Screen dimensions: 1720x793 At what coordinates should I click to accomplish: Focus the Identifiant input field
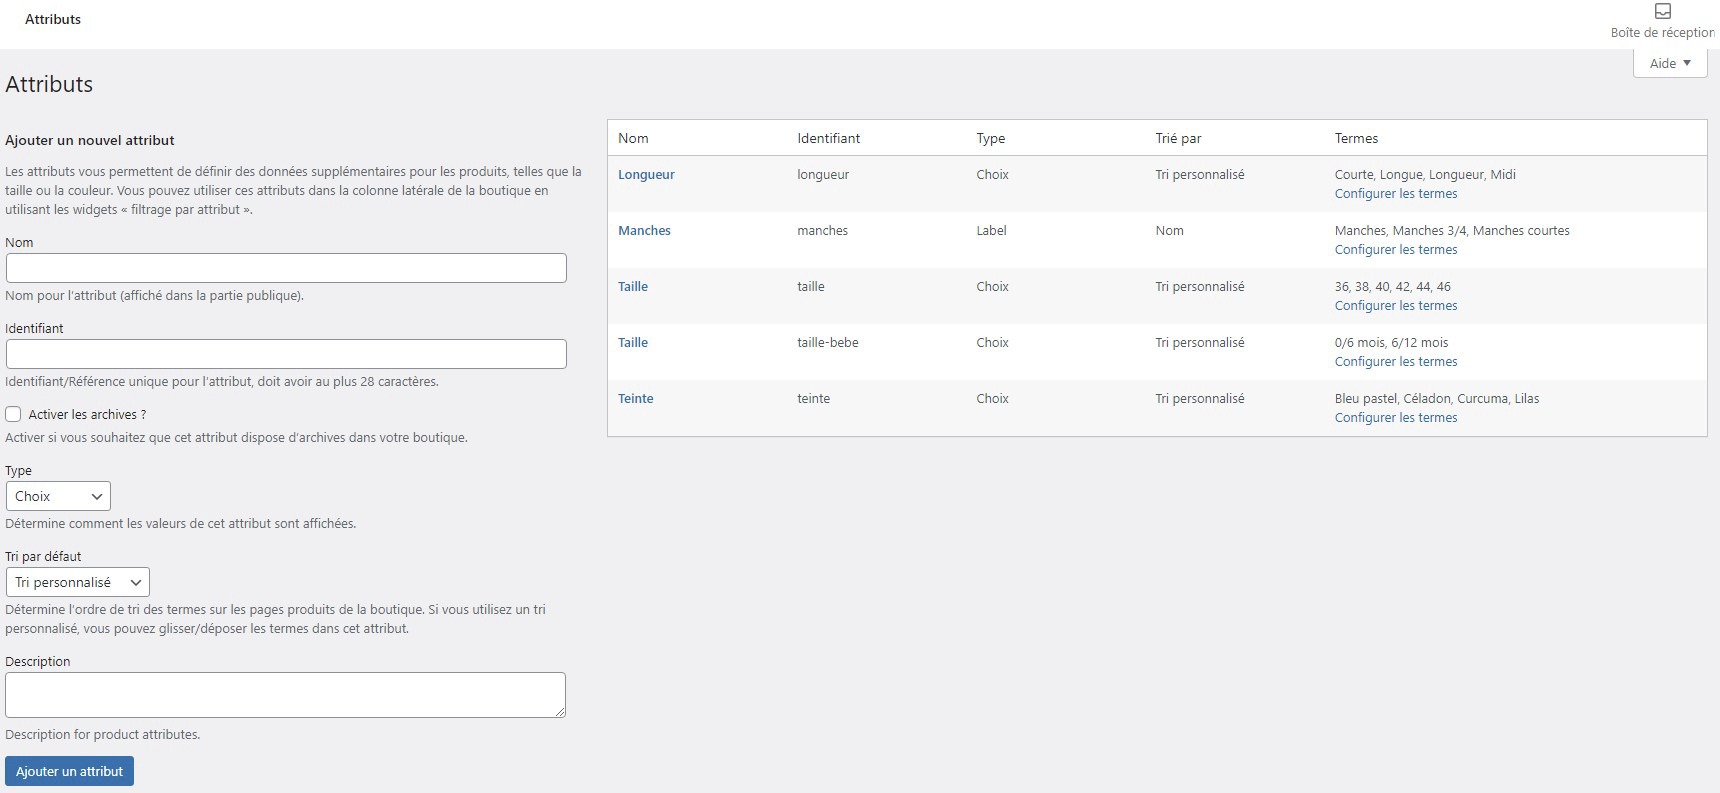[x=286, y=354]
